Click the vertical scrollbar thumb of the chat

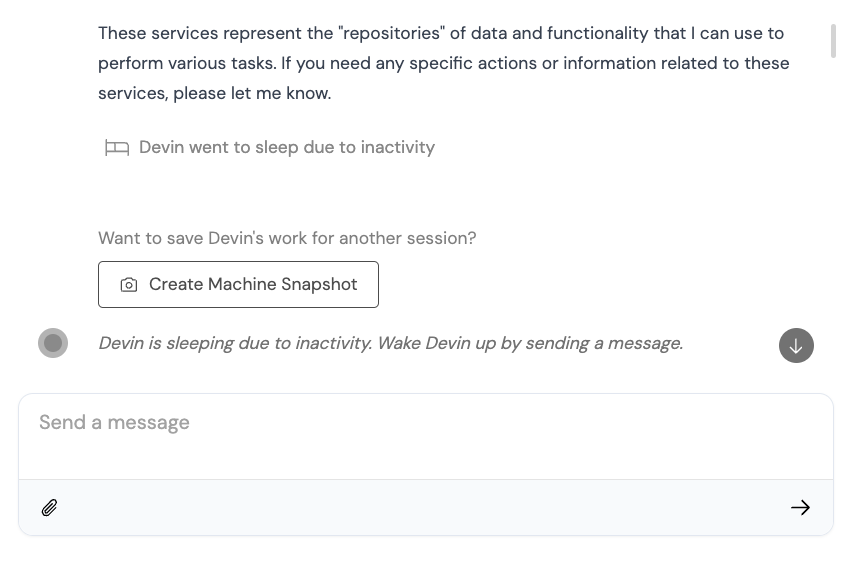pyautogui.click(x=833, y=41)
